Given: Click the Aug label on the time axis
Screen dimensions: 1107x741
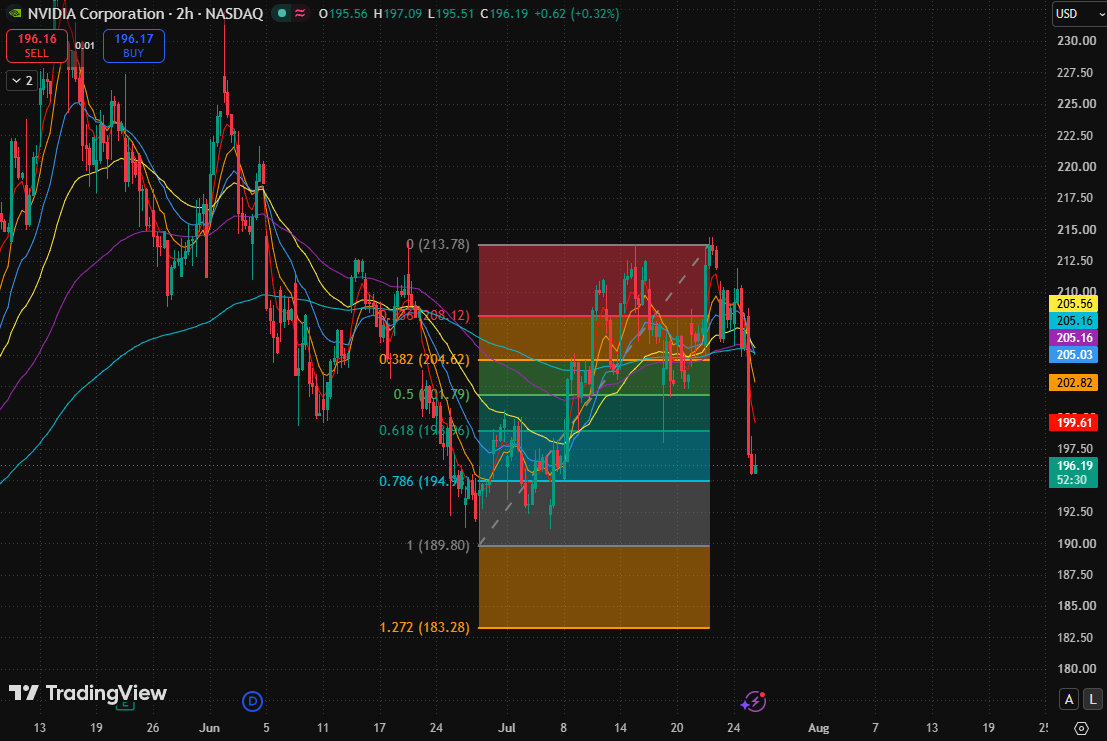Looking at the screenshot, I should click(818, 728).
